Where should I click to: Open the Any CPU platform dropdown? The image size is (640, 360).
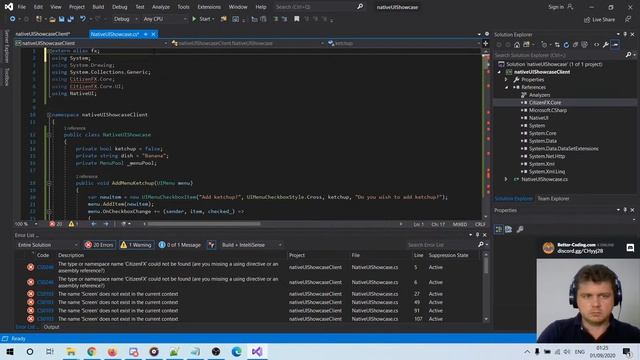164,19
